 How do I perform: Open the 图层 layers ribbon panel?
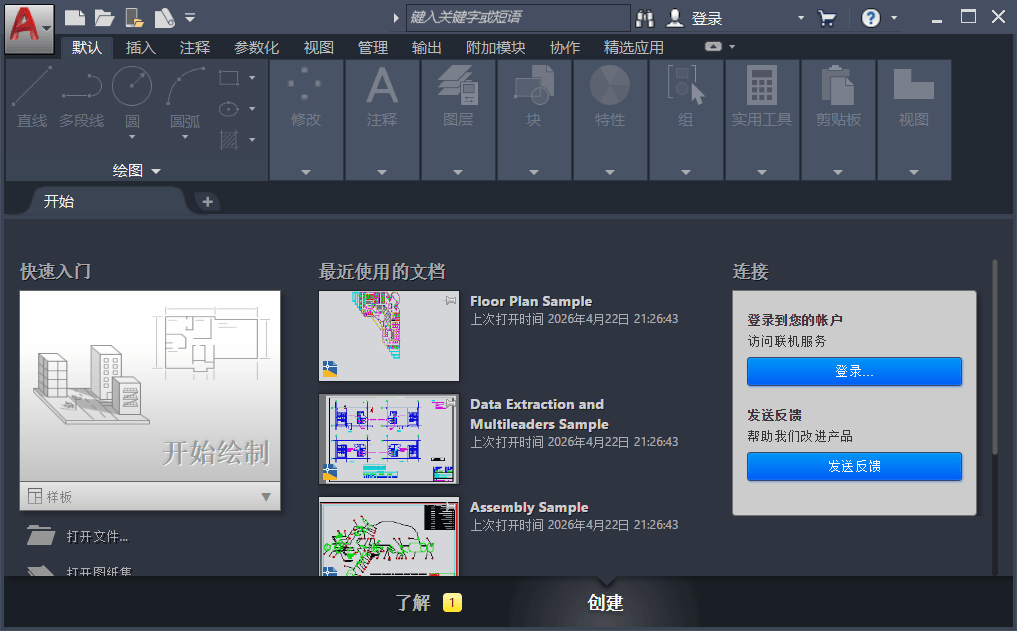[x=458, y=120]
